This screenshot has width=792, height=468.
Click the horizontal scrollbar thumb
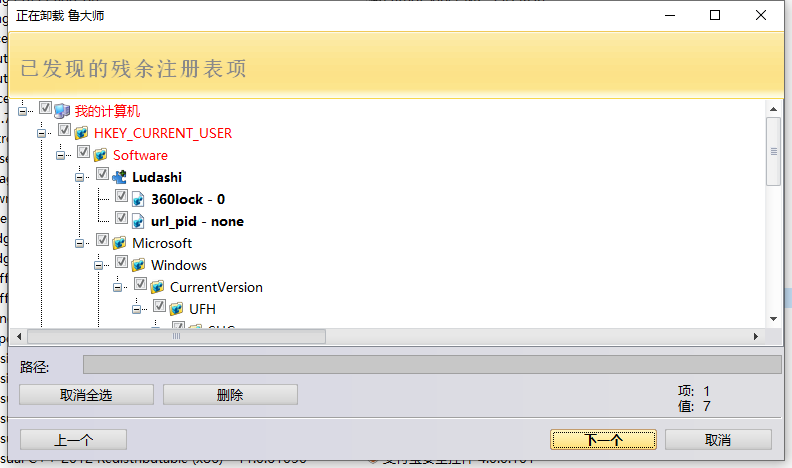click(x=176, y=336)
